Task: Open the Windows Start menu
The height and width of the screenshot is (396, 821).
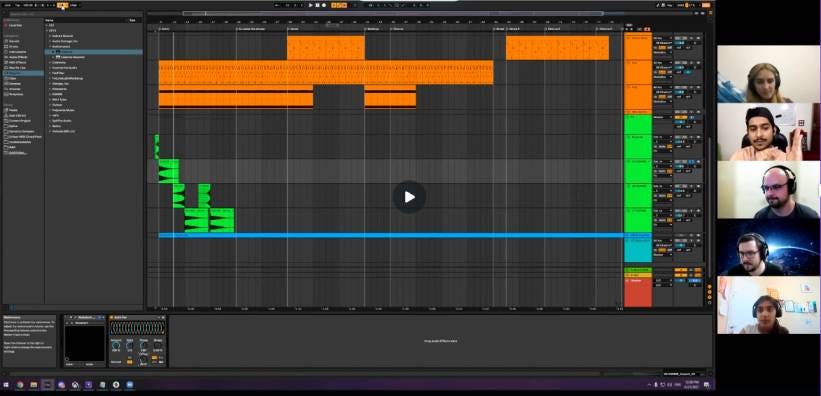Action: 5,385
